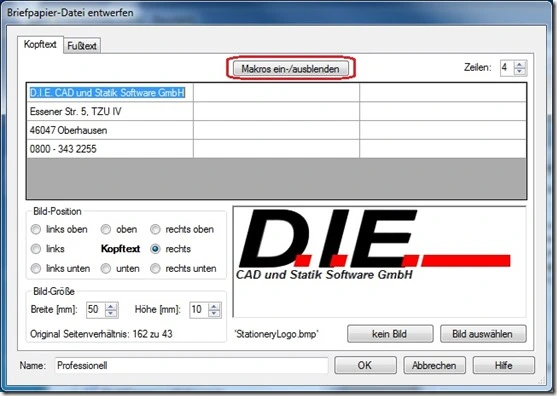The width and height of the screenshot is (557, 396).
Task: Click the Name field with 'Professionell'
Action: pos(191,365)
